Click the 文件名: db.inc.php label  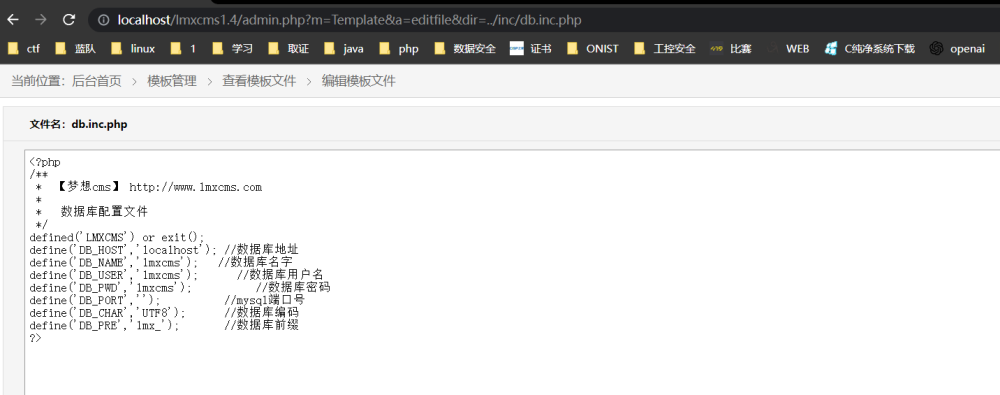click(x=78, y=124)
